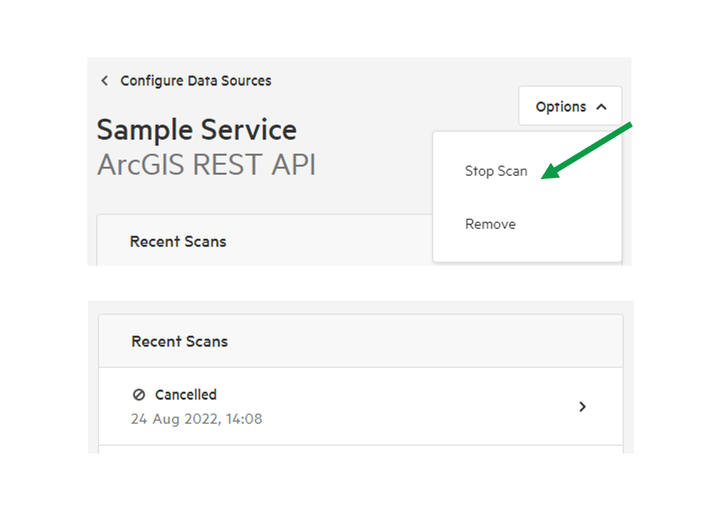Click the Cancelled status label
Screen dimensions: 720x506
click(186, 394)
